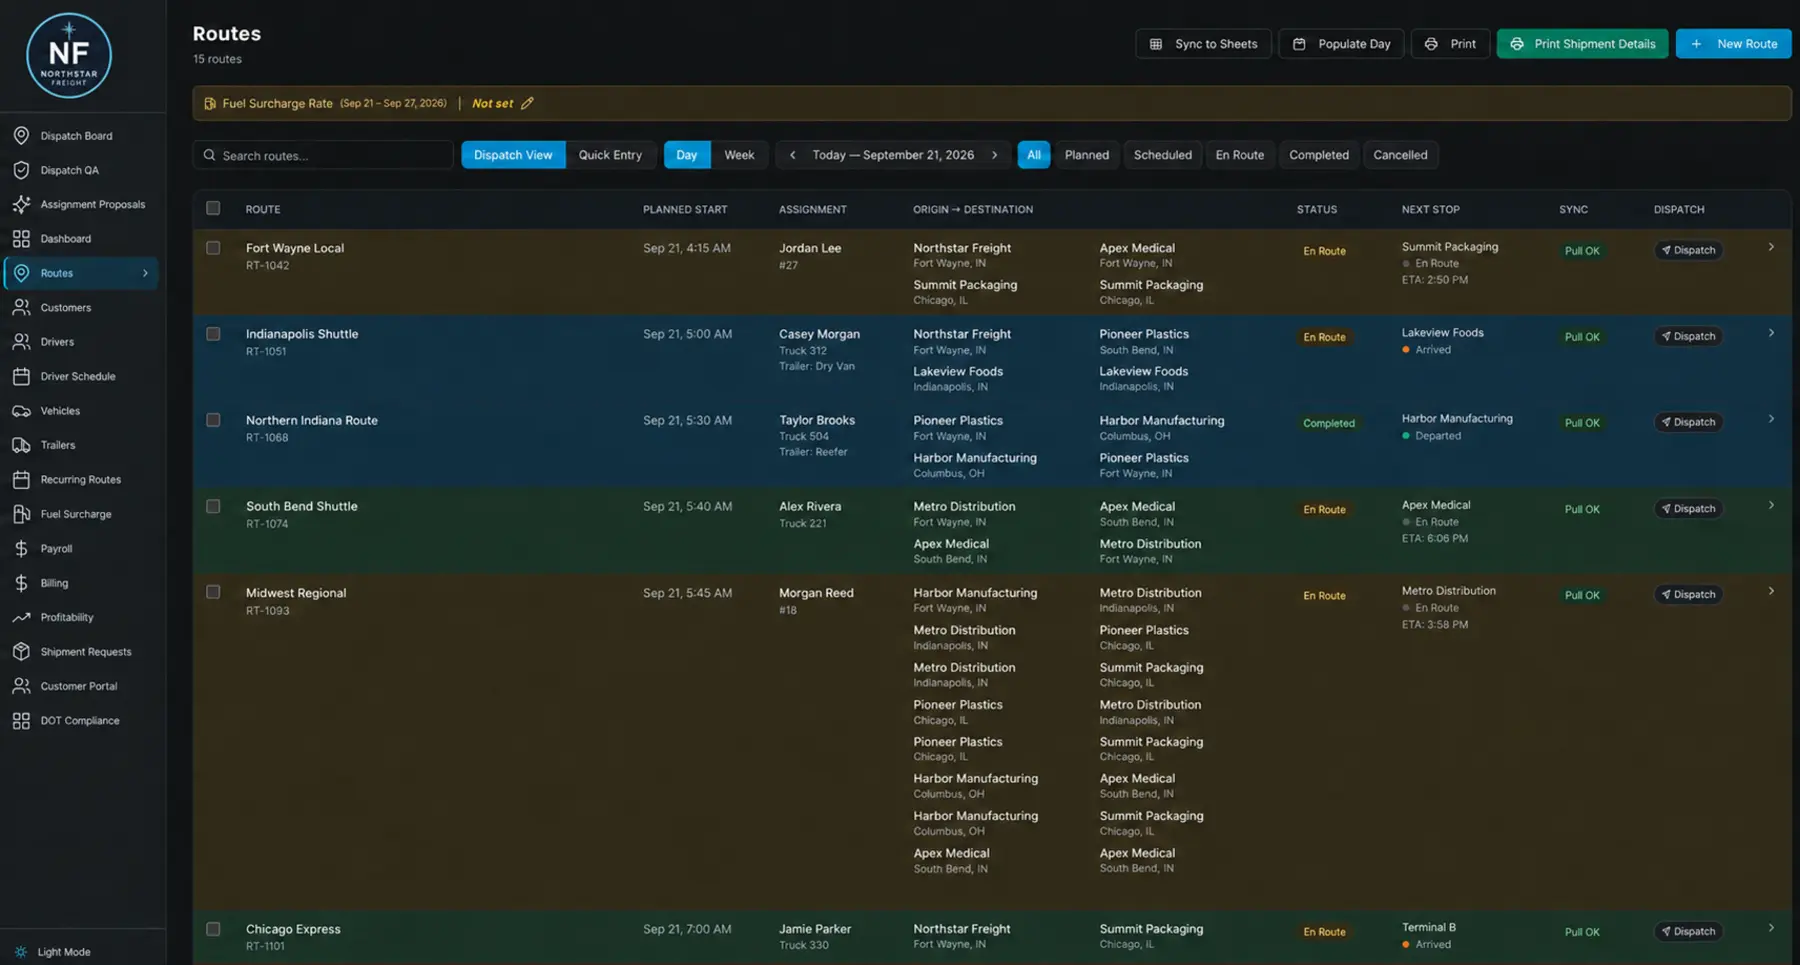The width and height of the screenshot is (1800, 965).
Task: Open the Vehicles truck icon
Action: tap(21, 411)
